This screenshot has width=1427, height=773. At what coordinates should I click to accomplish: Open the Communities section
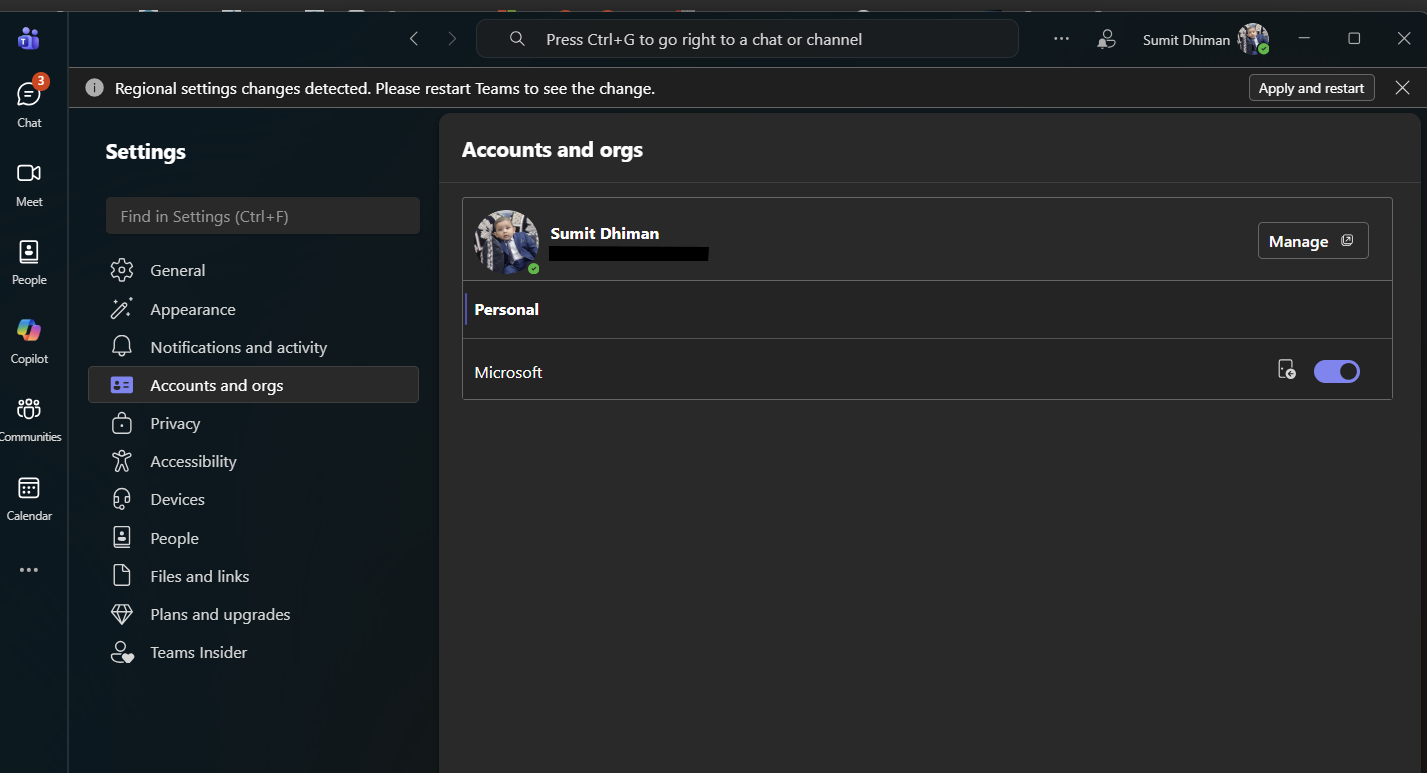[x=29, y=419]
